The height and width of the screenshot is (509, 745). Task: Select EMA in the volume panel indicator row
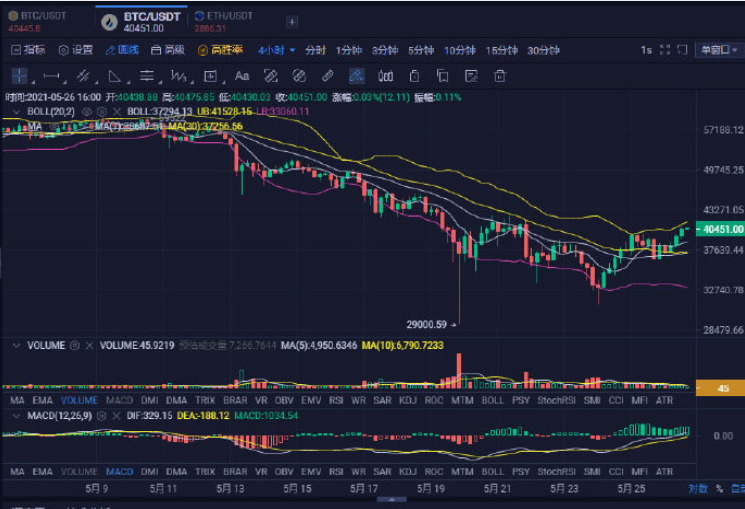coord(42,401)
